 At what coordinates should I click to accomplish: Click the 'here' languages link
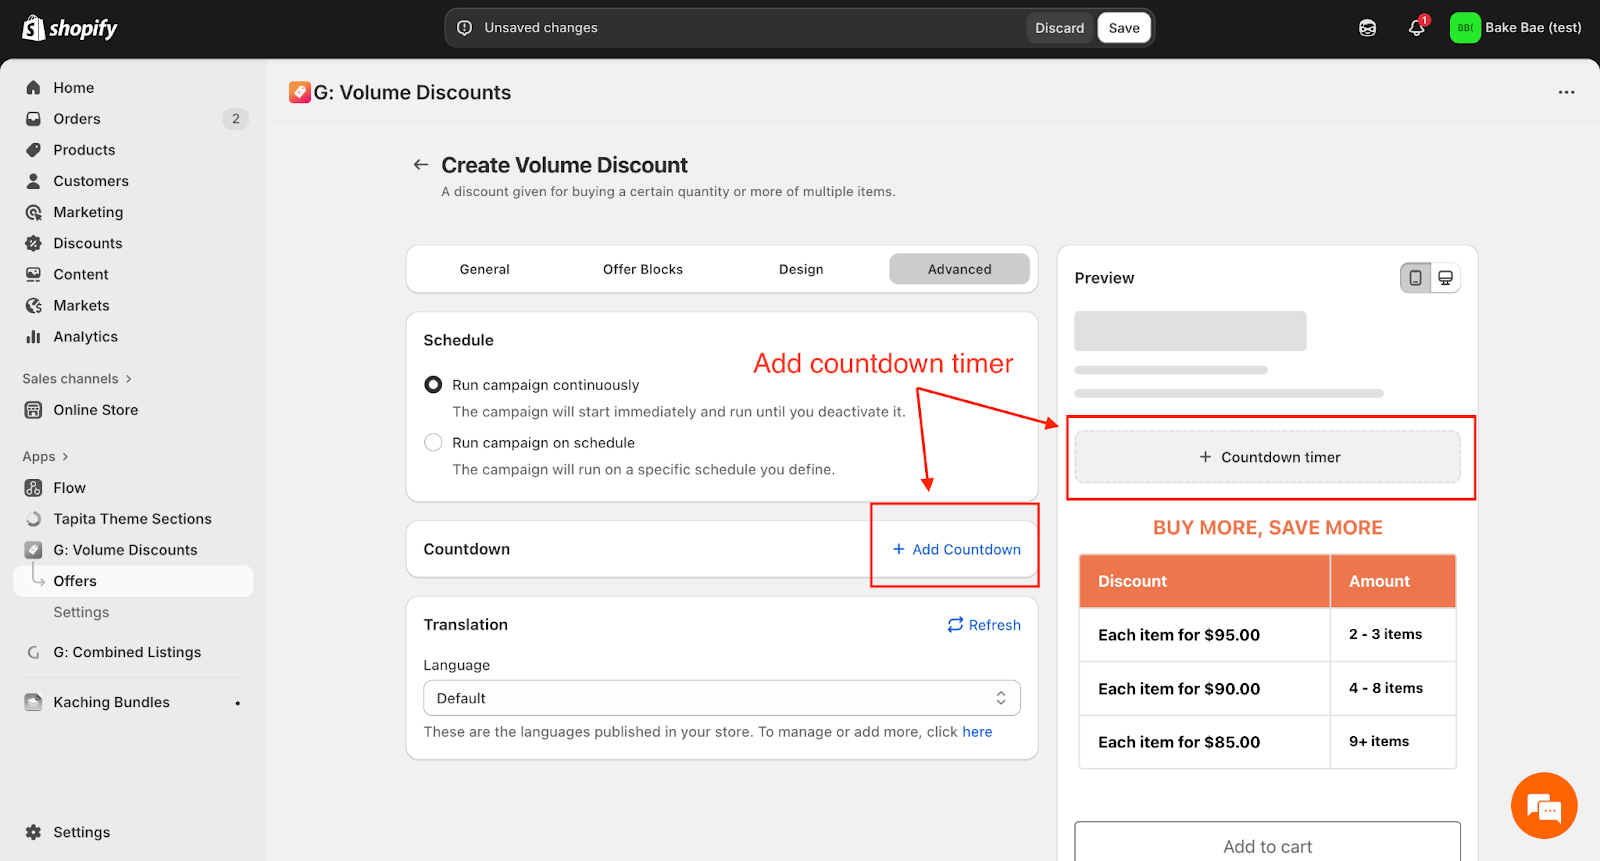tap(977, 732)
